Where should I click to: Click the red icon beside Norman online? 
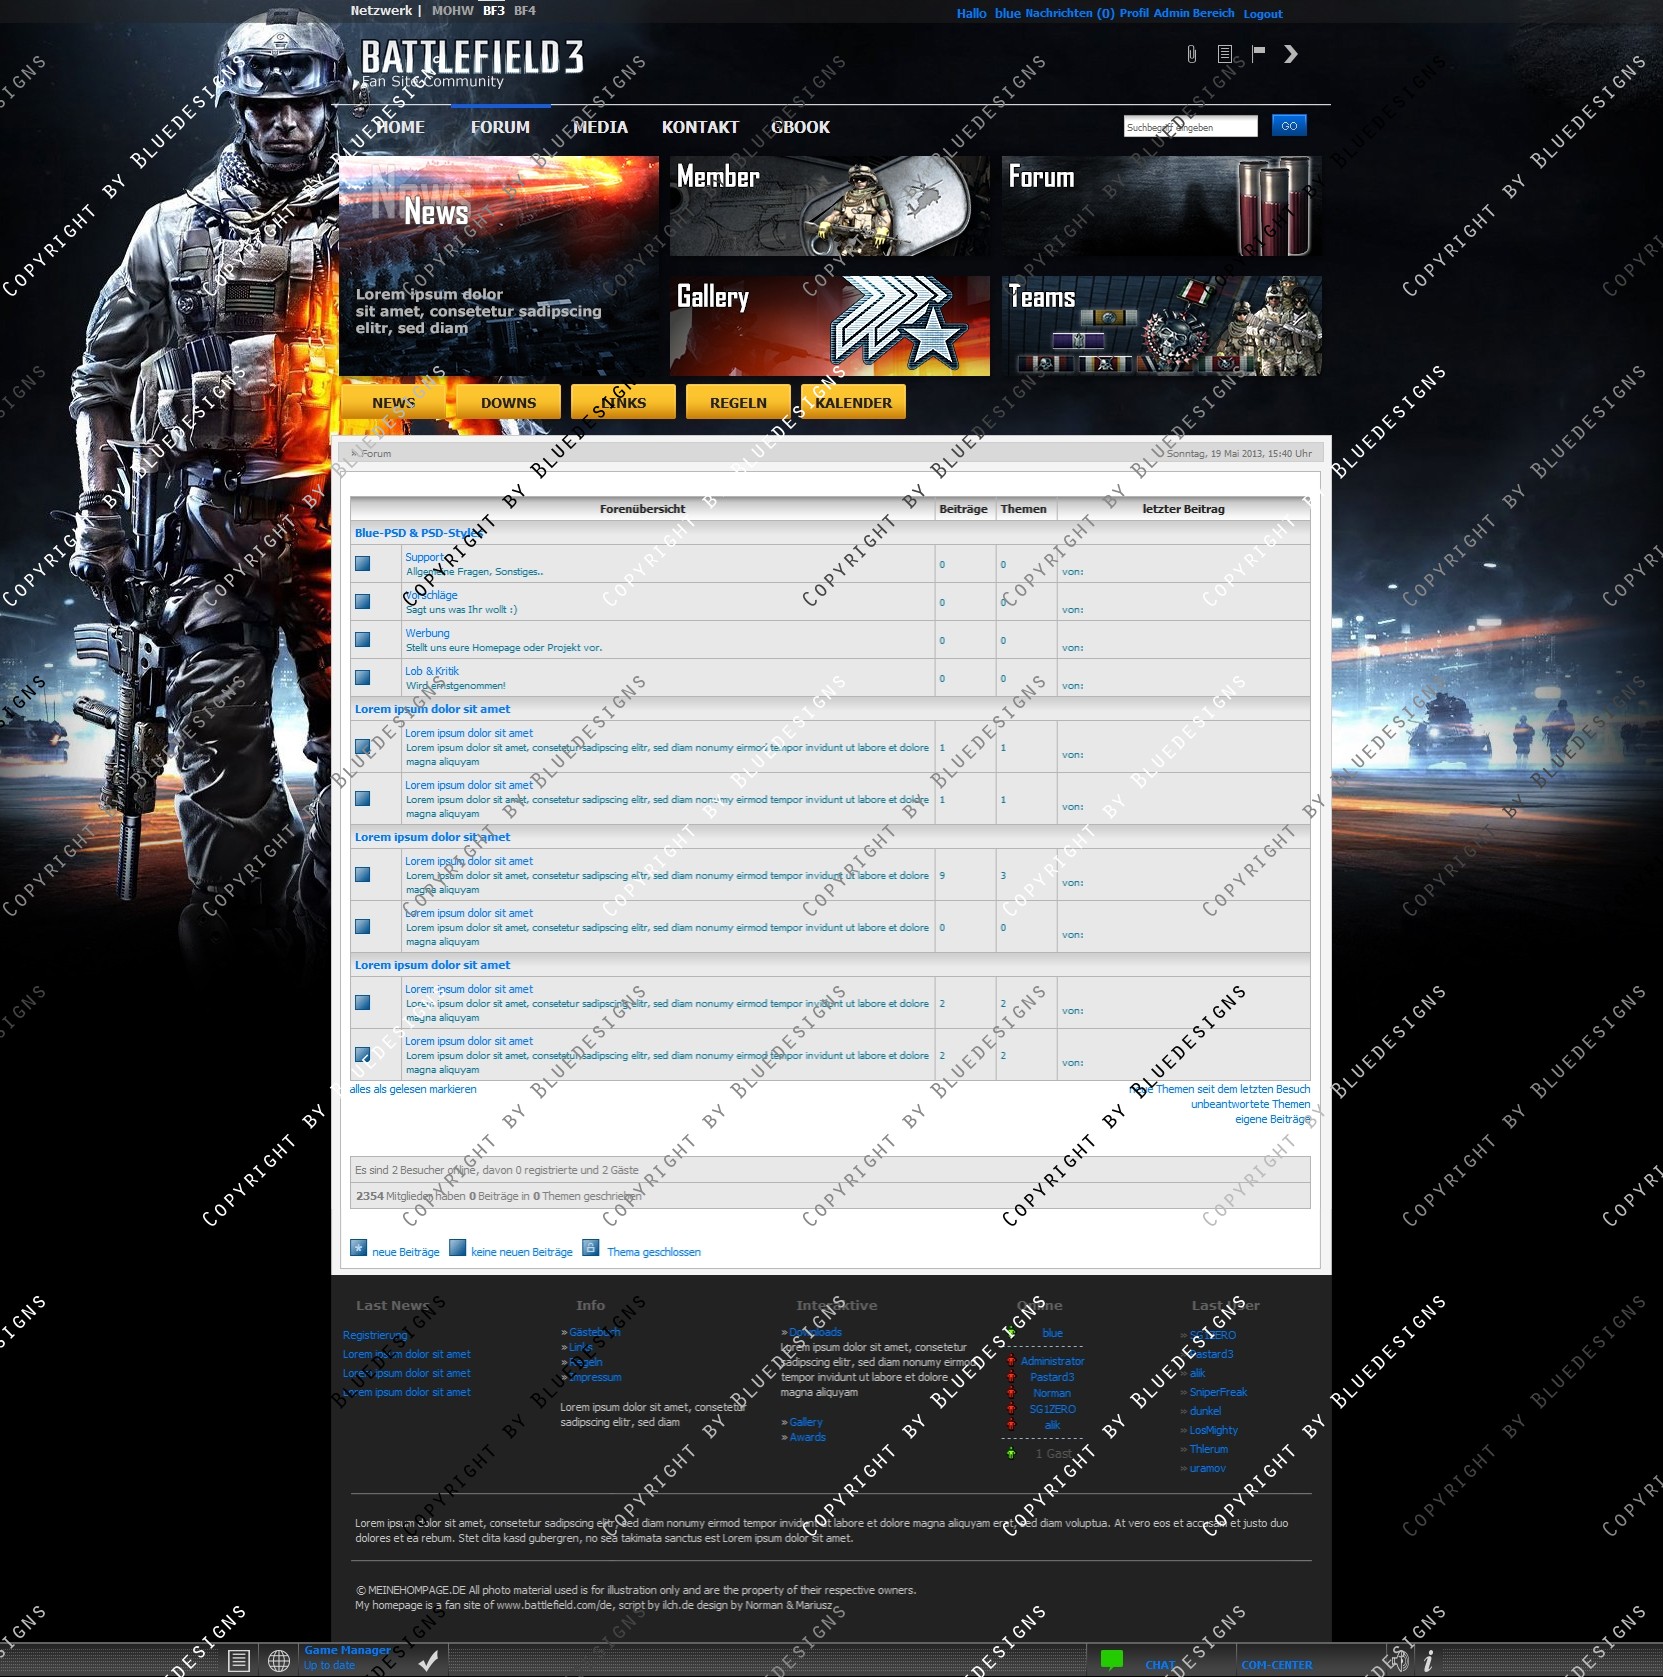(x=1011, y=1393)
